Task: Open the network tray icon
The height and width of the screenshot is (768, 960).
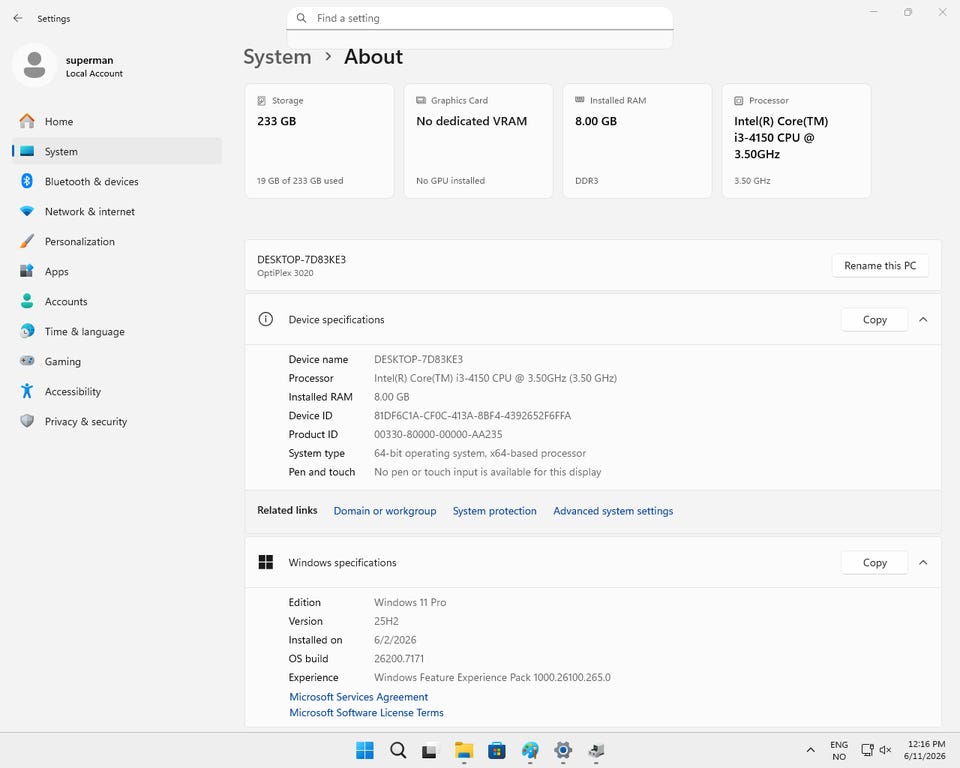Action: pos(868,750)
